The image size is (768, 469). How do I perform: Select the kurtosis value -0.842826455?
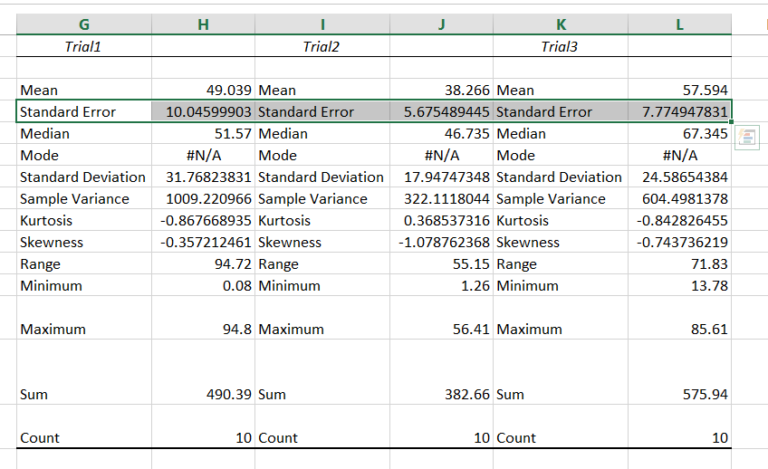point(680,220)
